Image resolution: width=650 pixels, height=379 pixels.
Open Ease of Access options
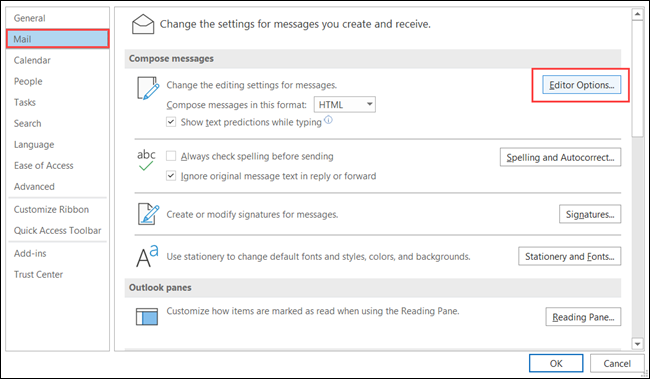(x=58, y=165)
